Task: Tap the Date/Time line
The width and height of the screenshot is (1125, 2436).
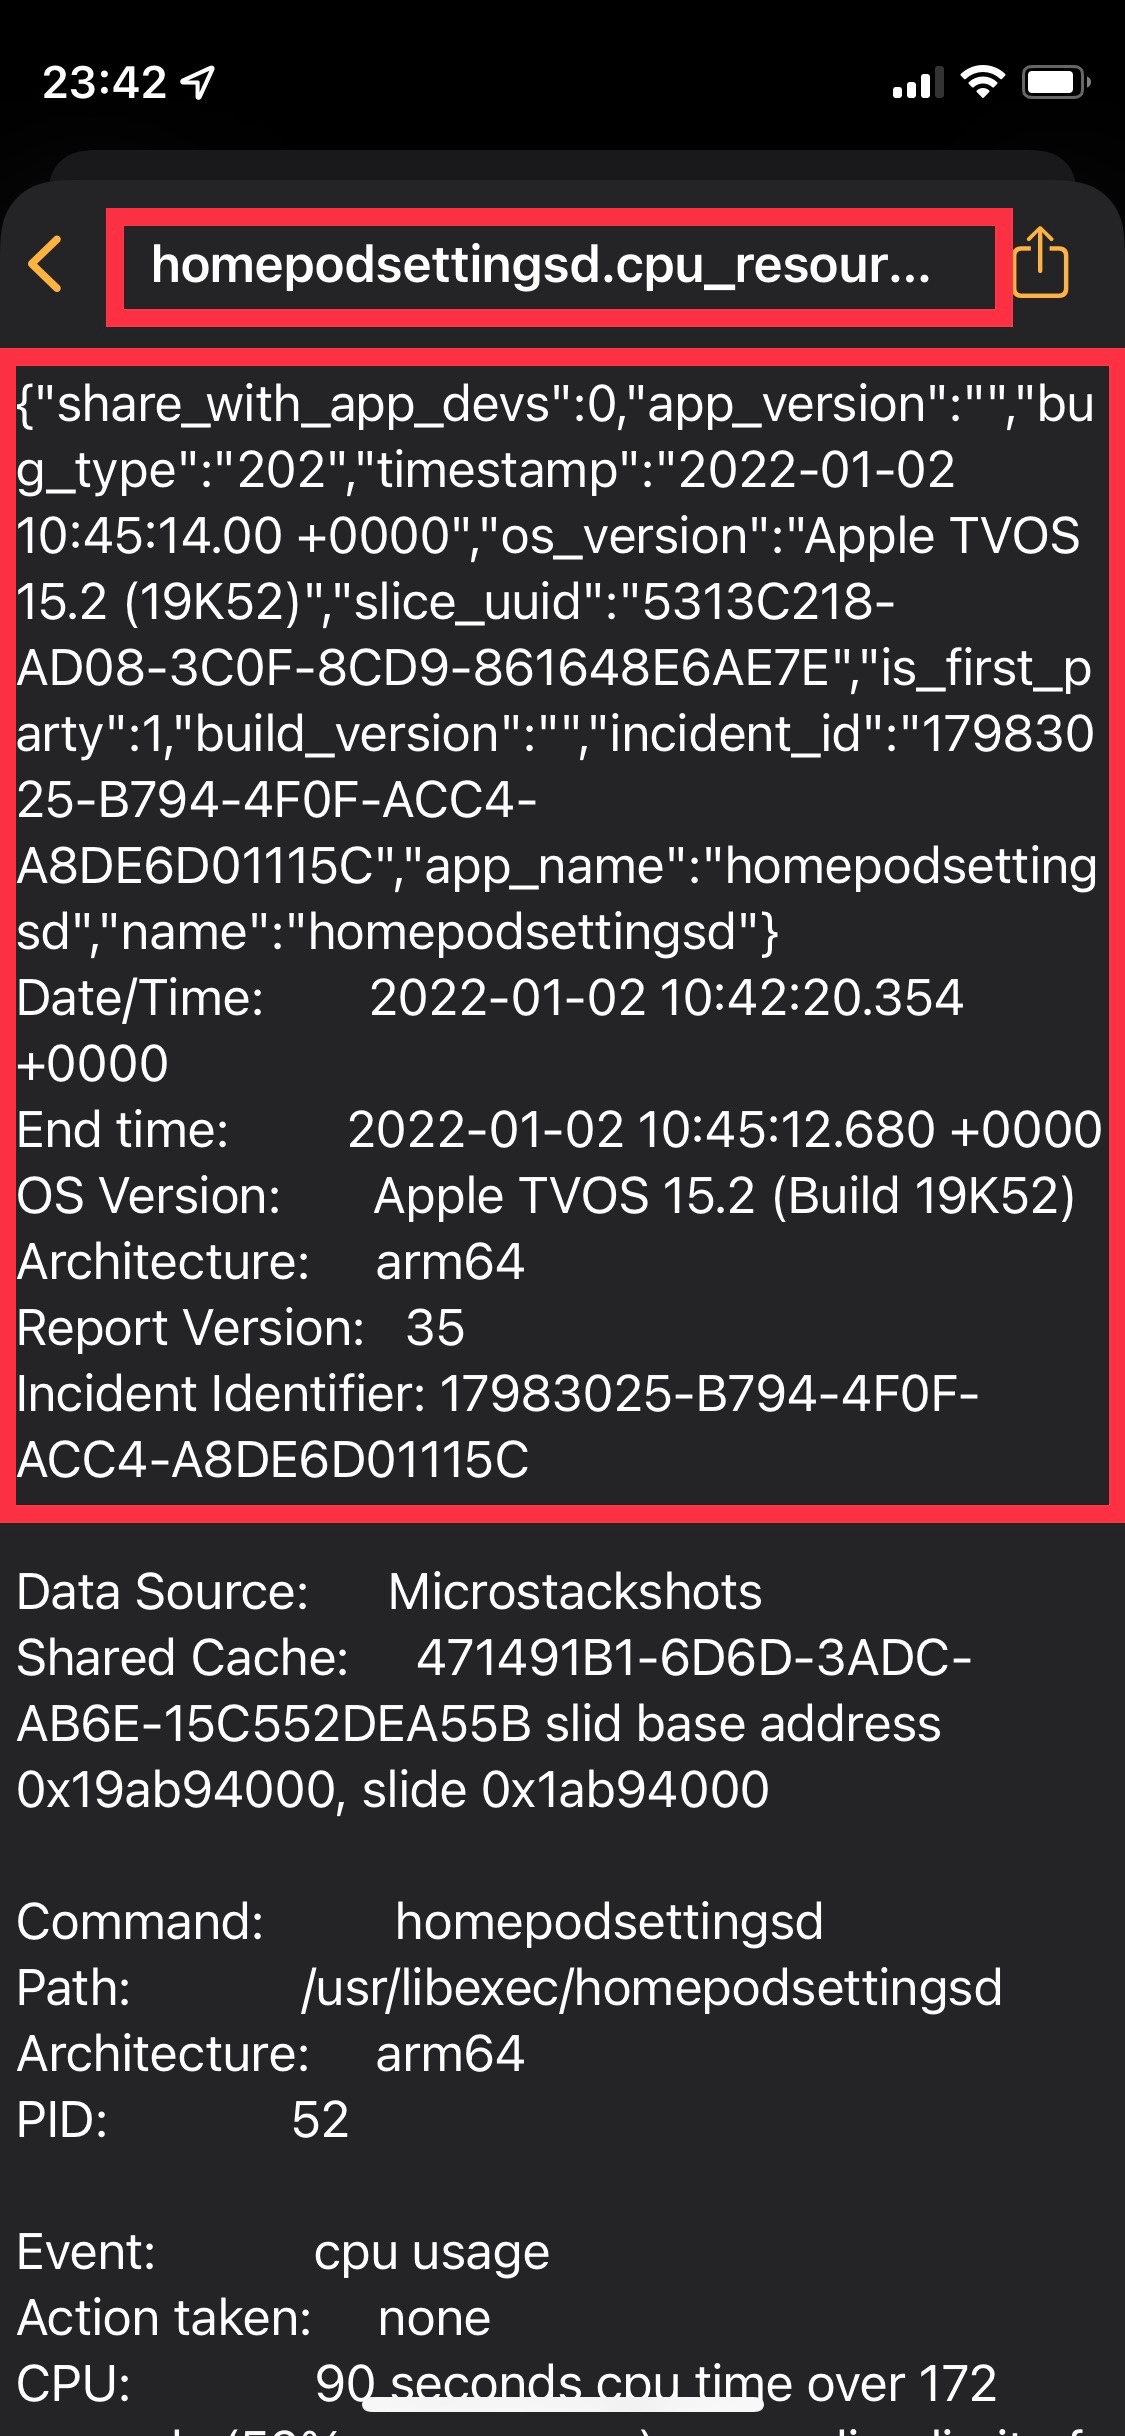Action: click(x=490, y=998)
